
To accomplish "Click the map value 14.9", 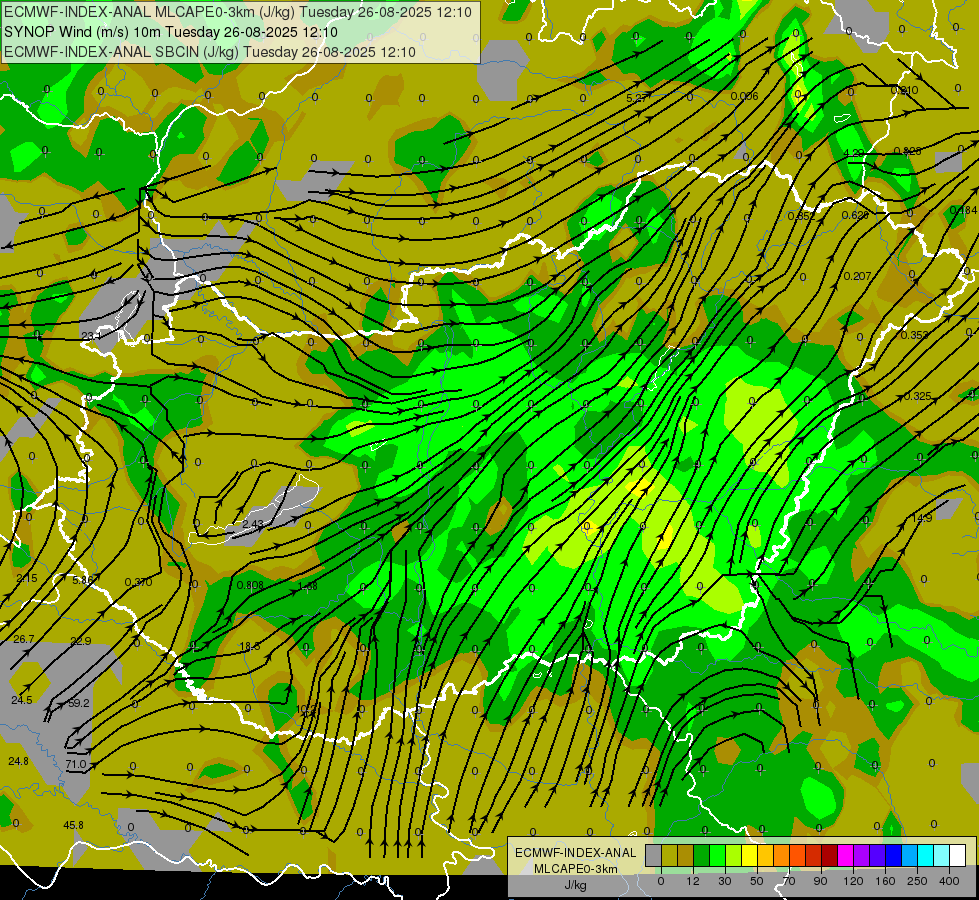I will point(922,518).
